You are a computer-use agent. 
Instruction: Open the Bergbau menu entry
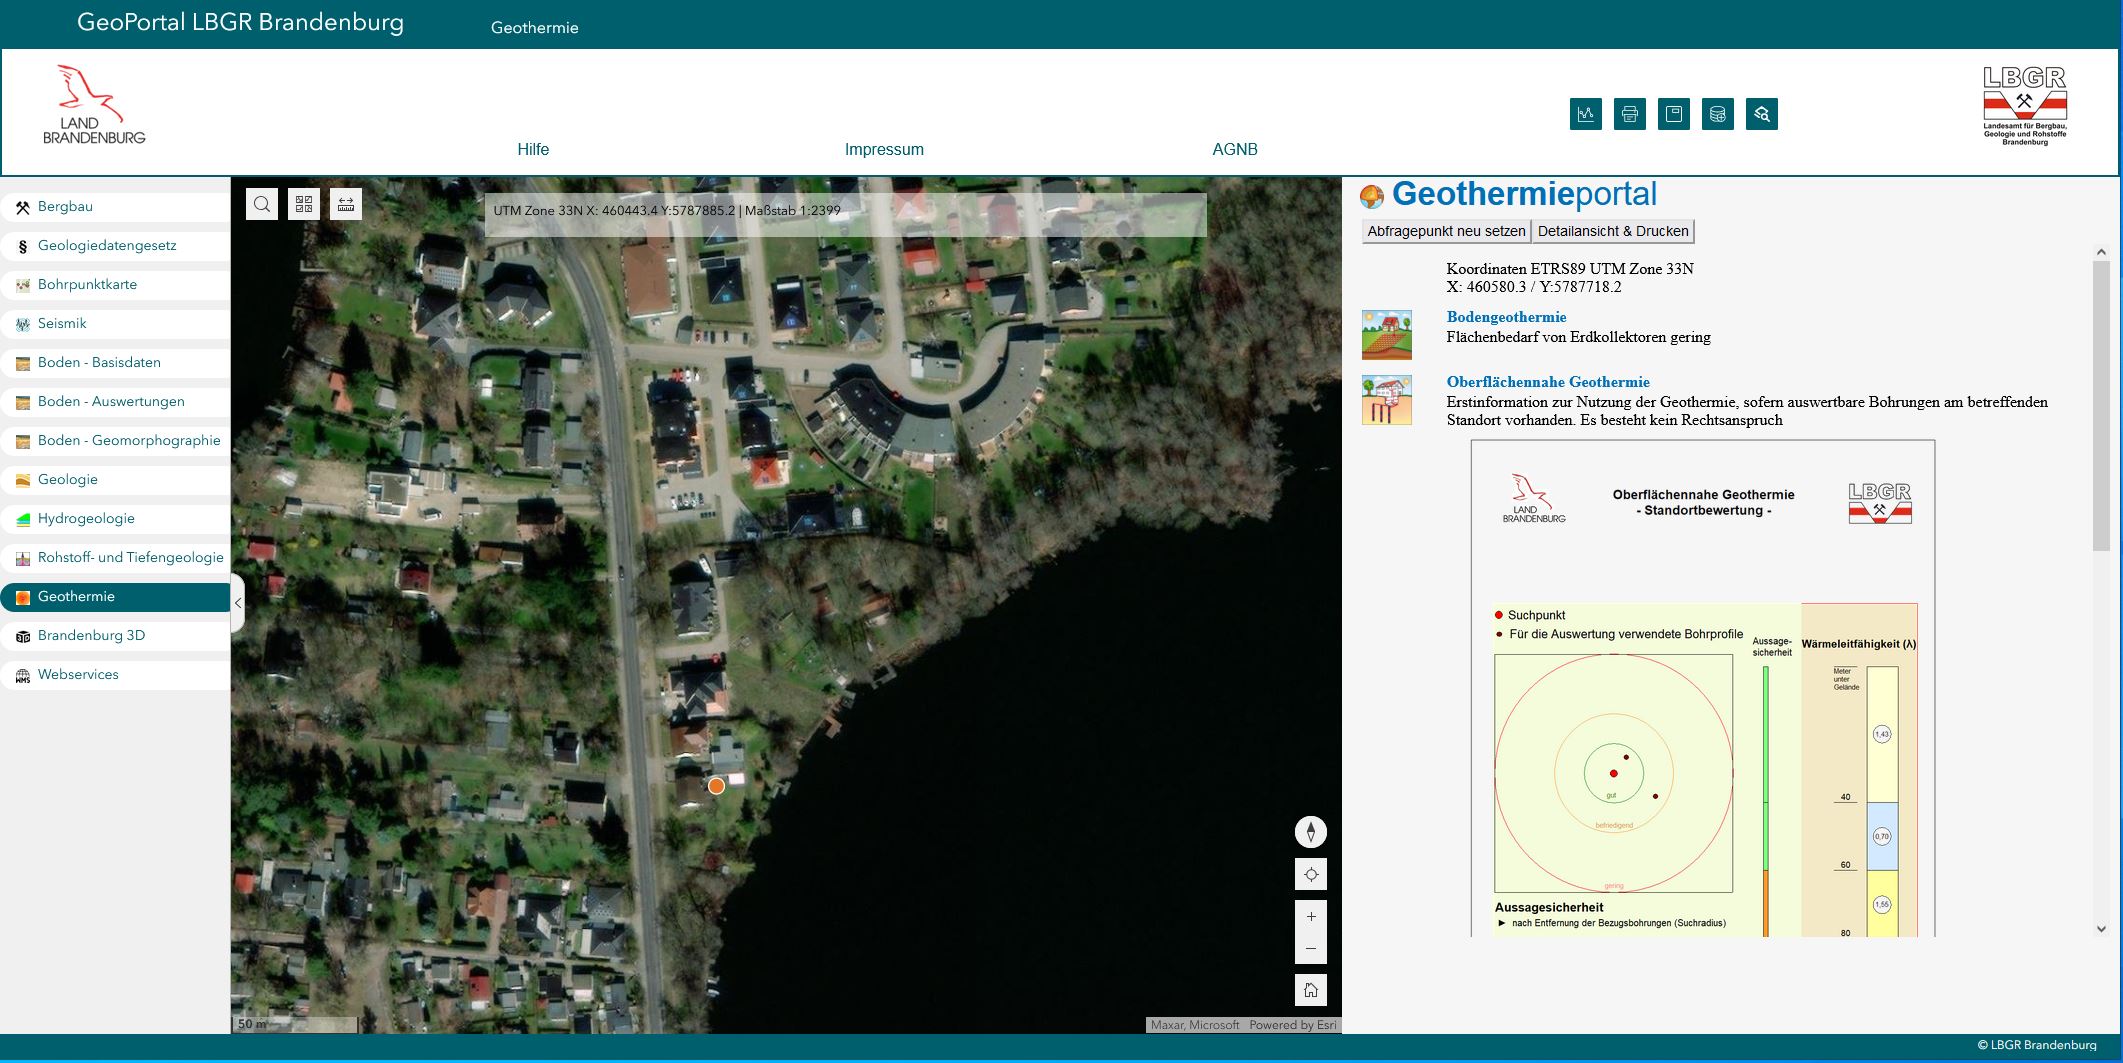point(116,207)
